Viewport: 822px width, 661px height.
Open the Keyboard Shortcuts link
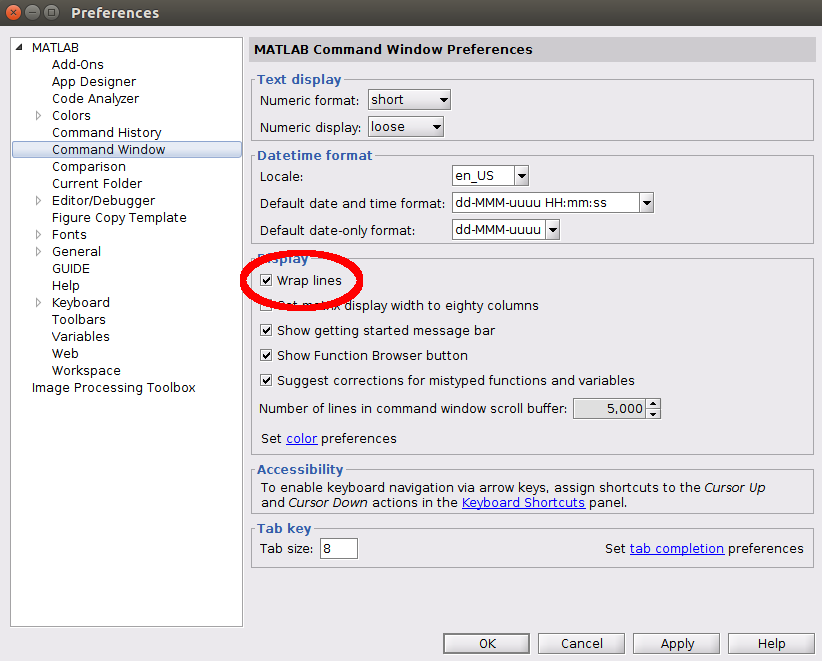click(523, 503)
